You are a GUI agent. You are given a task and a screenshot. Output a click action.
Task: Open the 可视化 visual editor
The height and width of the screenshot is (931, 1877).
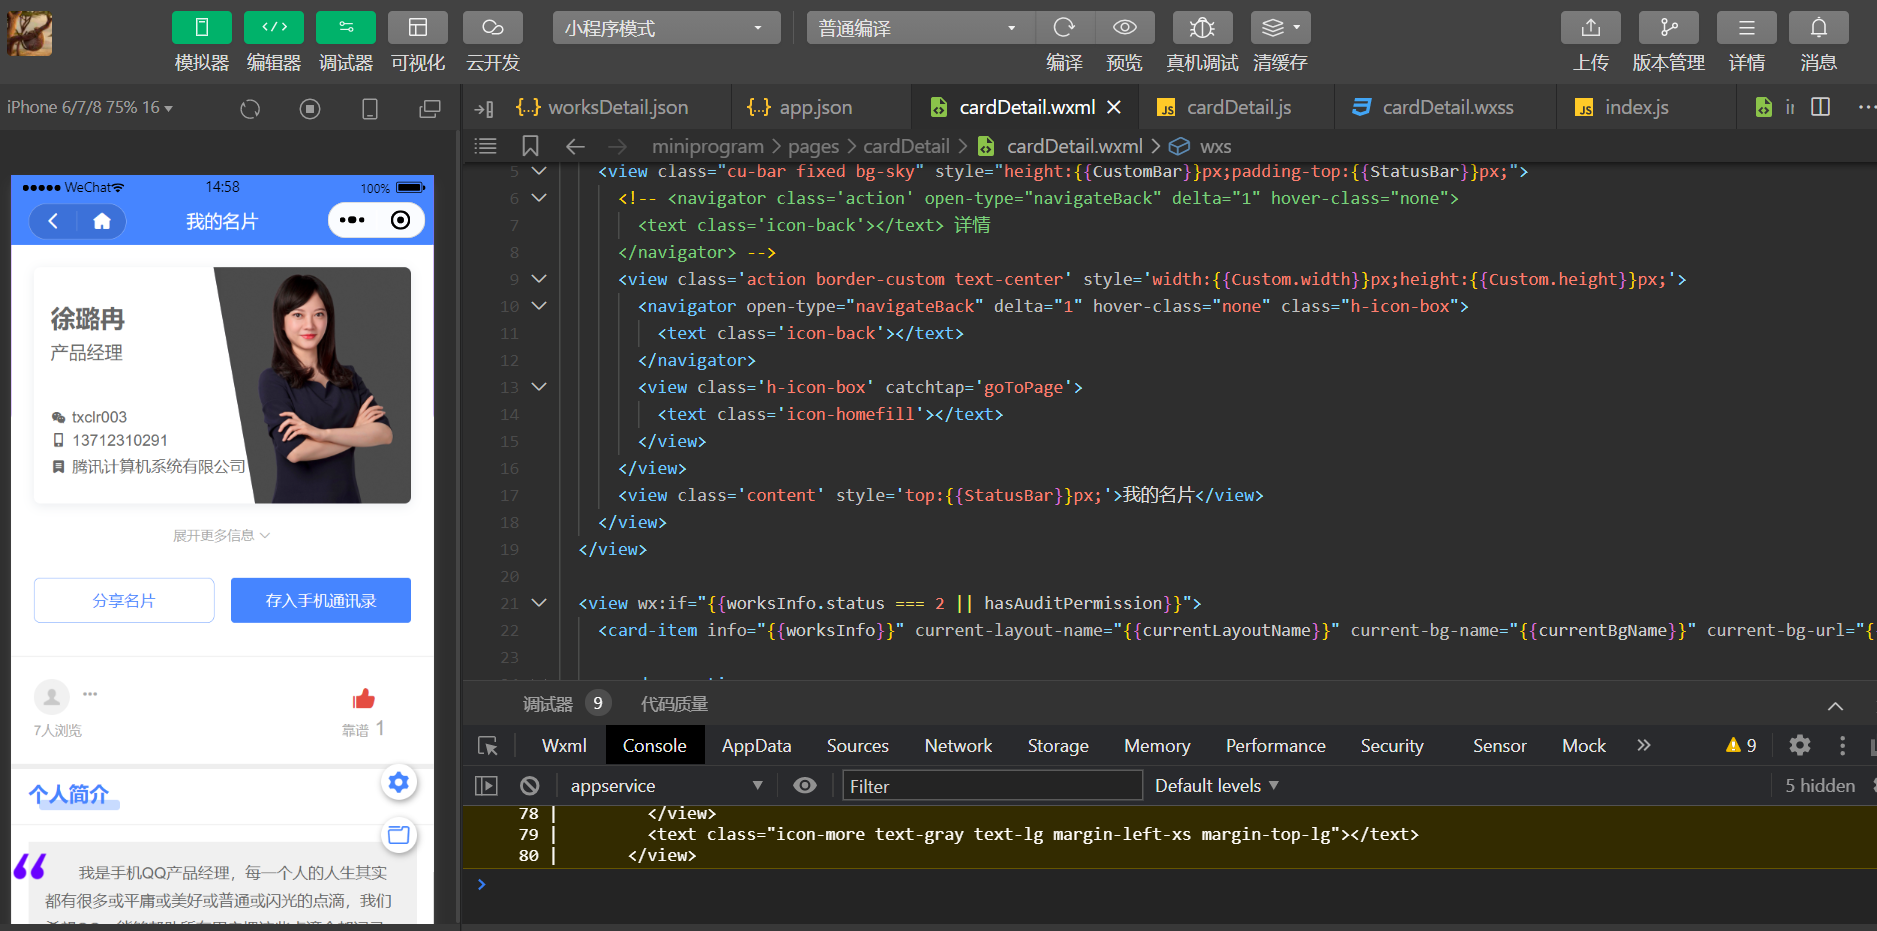pyautogui.click(x=418, y=28)
